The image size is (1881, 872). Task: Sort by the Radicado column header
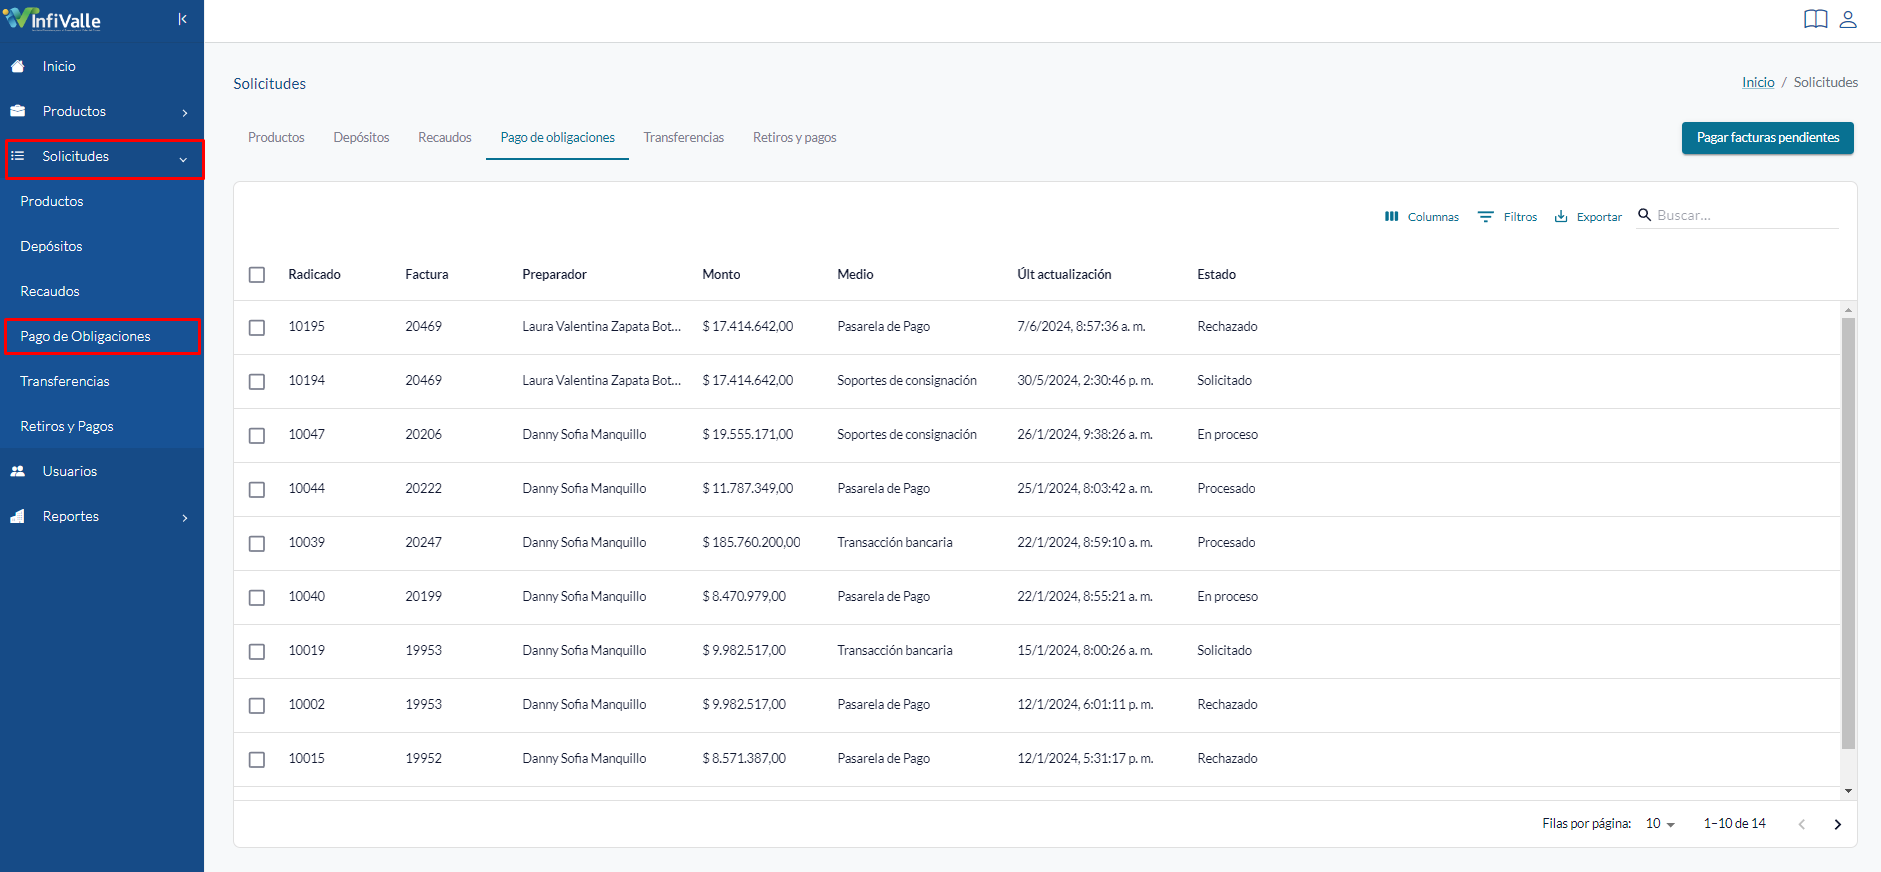click(314, 274)
